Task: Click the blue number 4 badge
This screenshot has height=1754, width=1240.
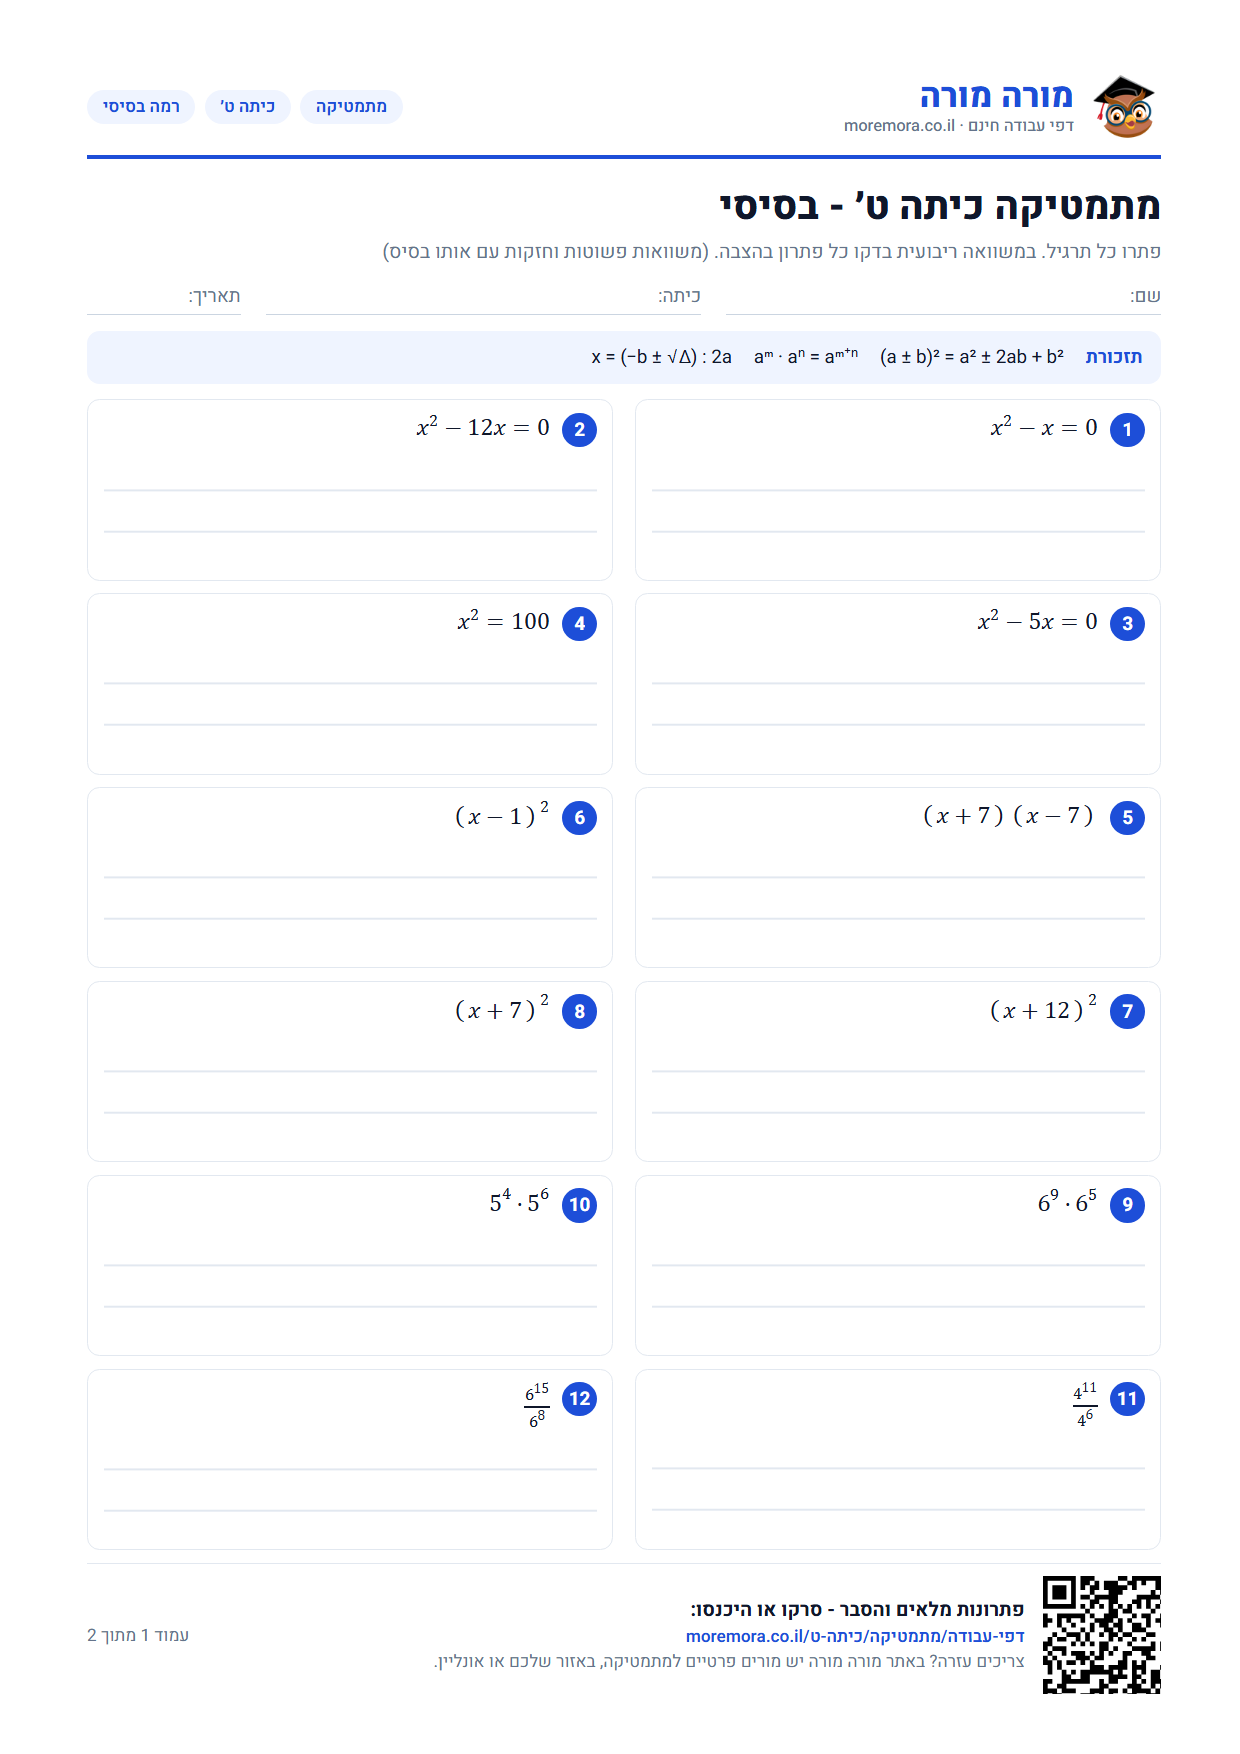Action: click(580, 624)
